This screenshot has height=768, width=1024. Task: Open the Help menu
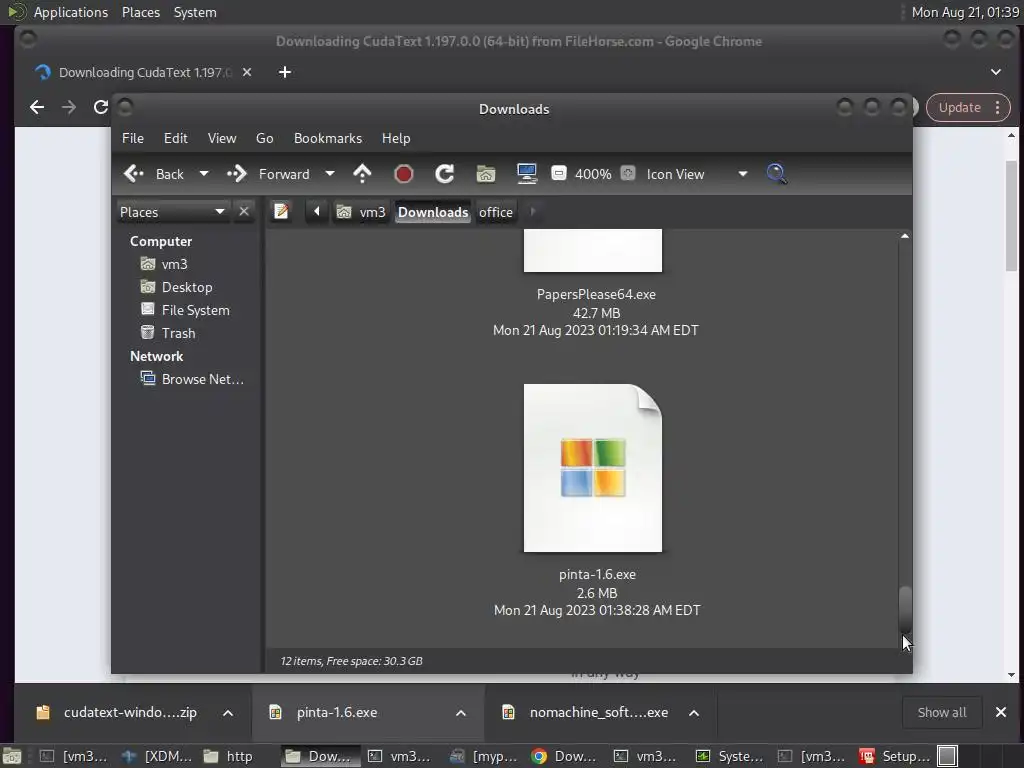pos(396,138)
